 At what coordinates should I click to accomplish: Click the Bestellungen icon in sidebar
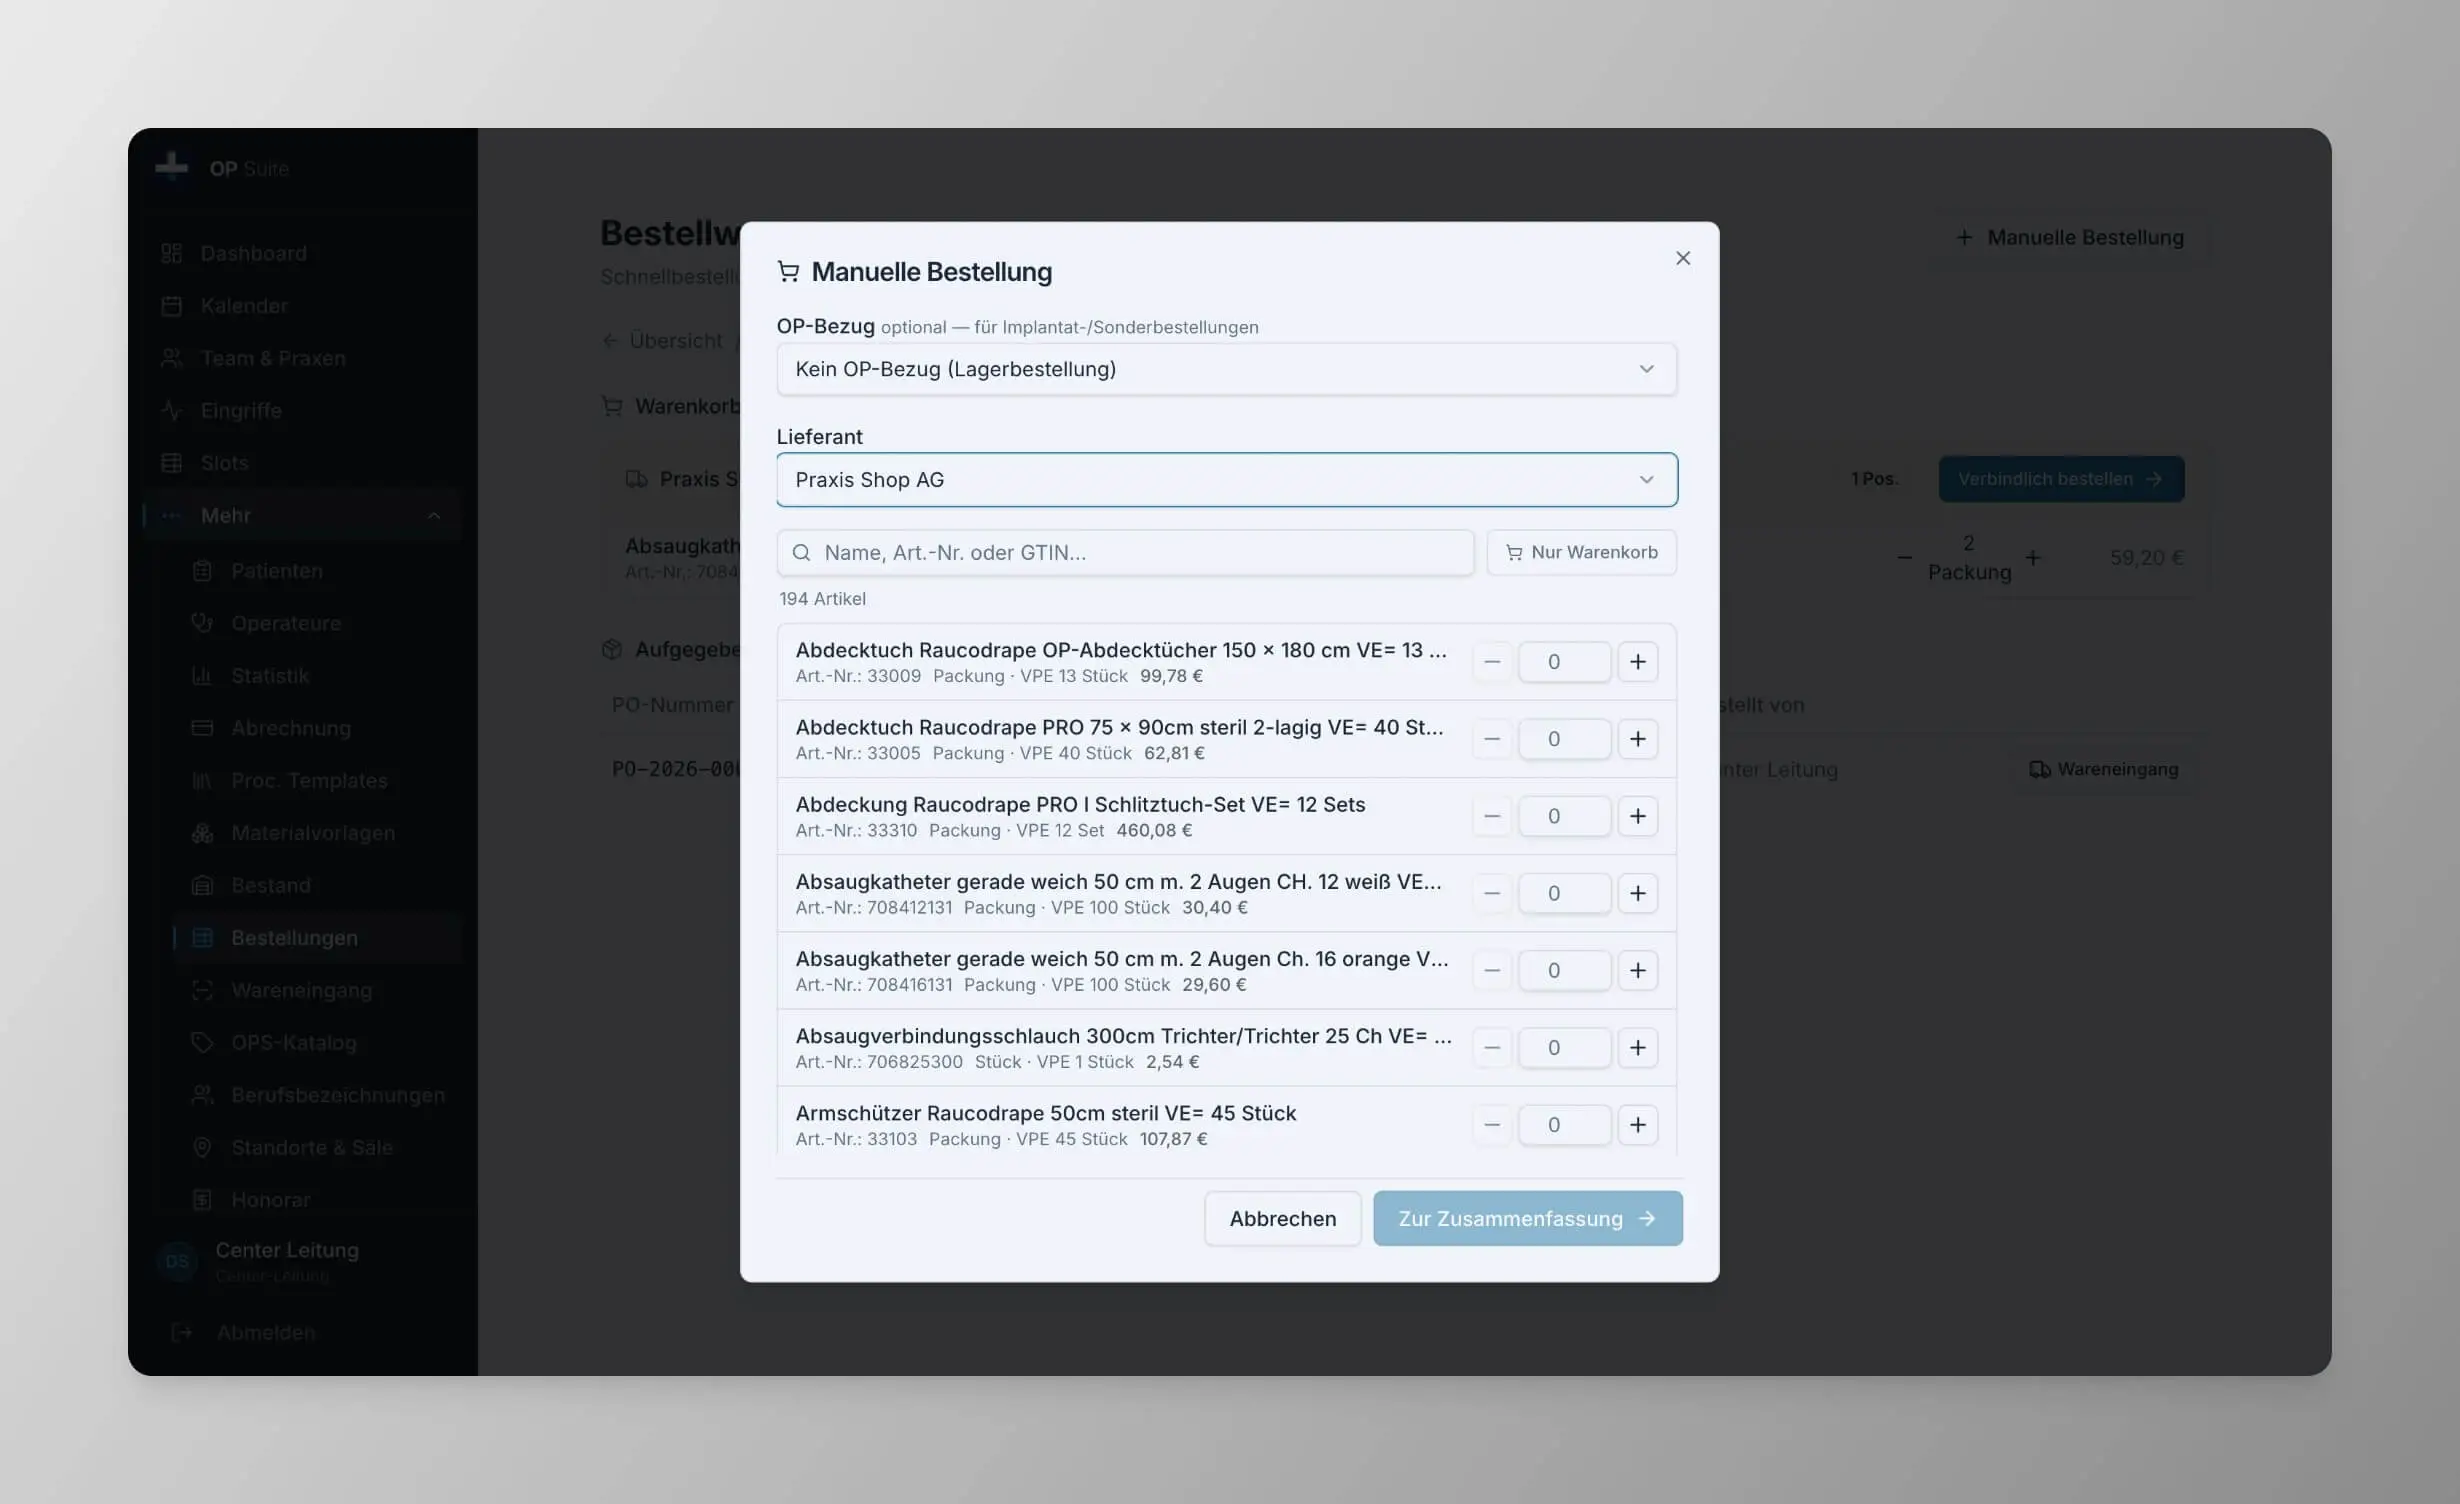[202, 937]
